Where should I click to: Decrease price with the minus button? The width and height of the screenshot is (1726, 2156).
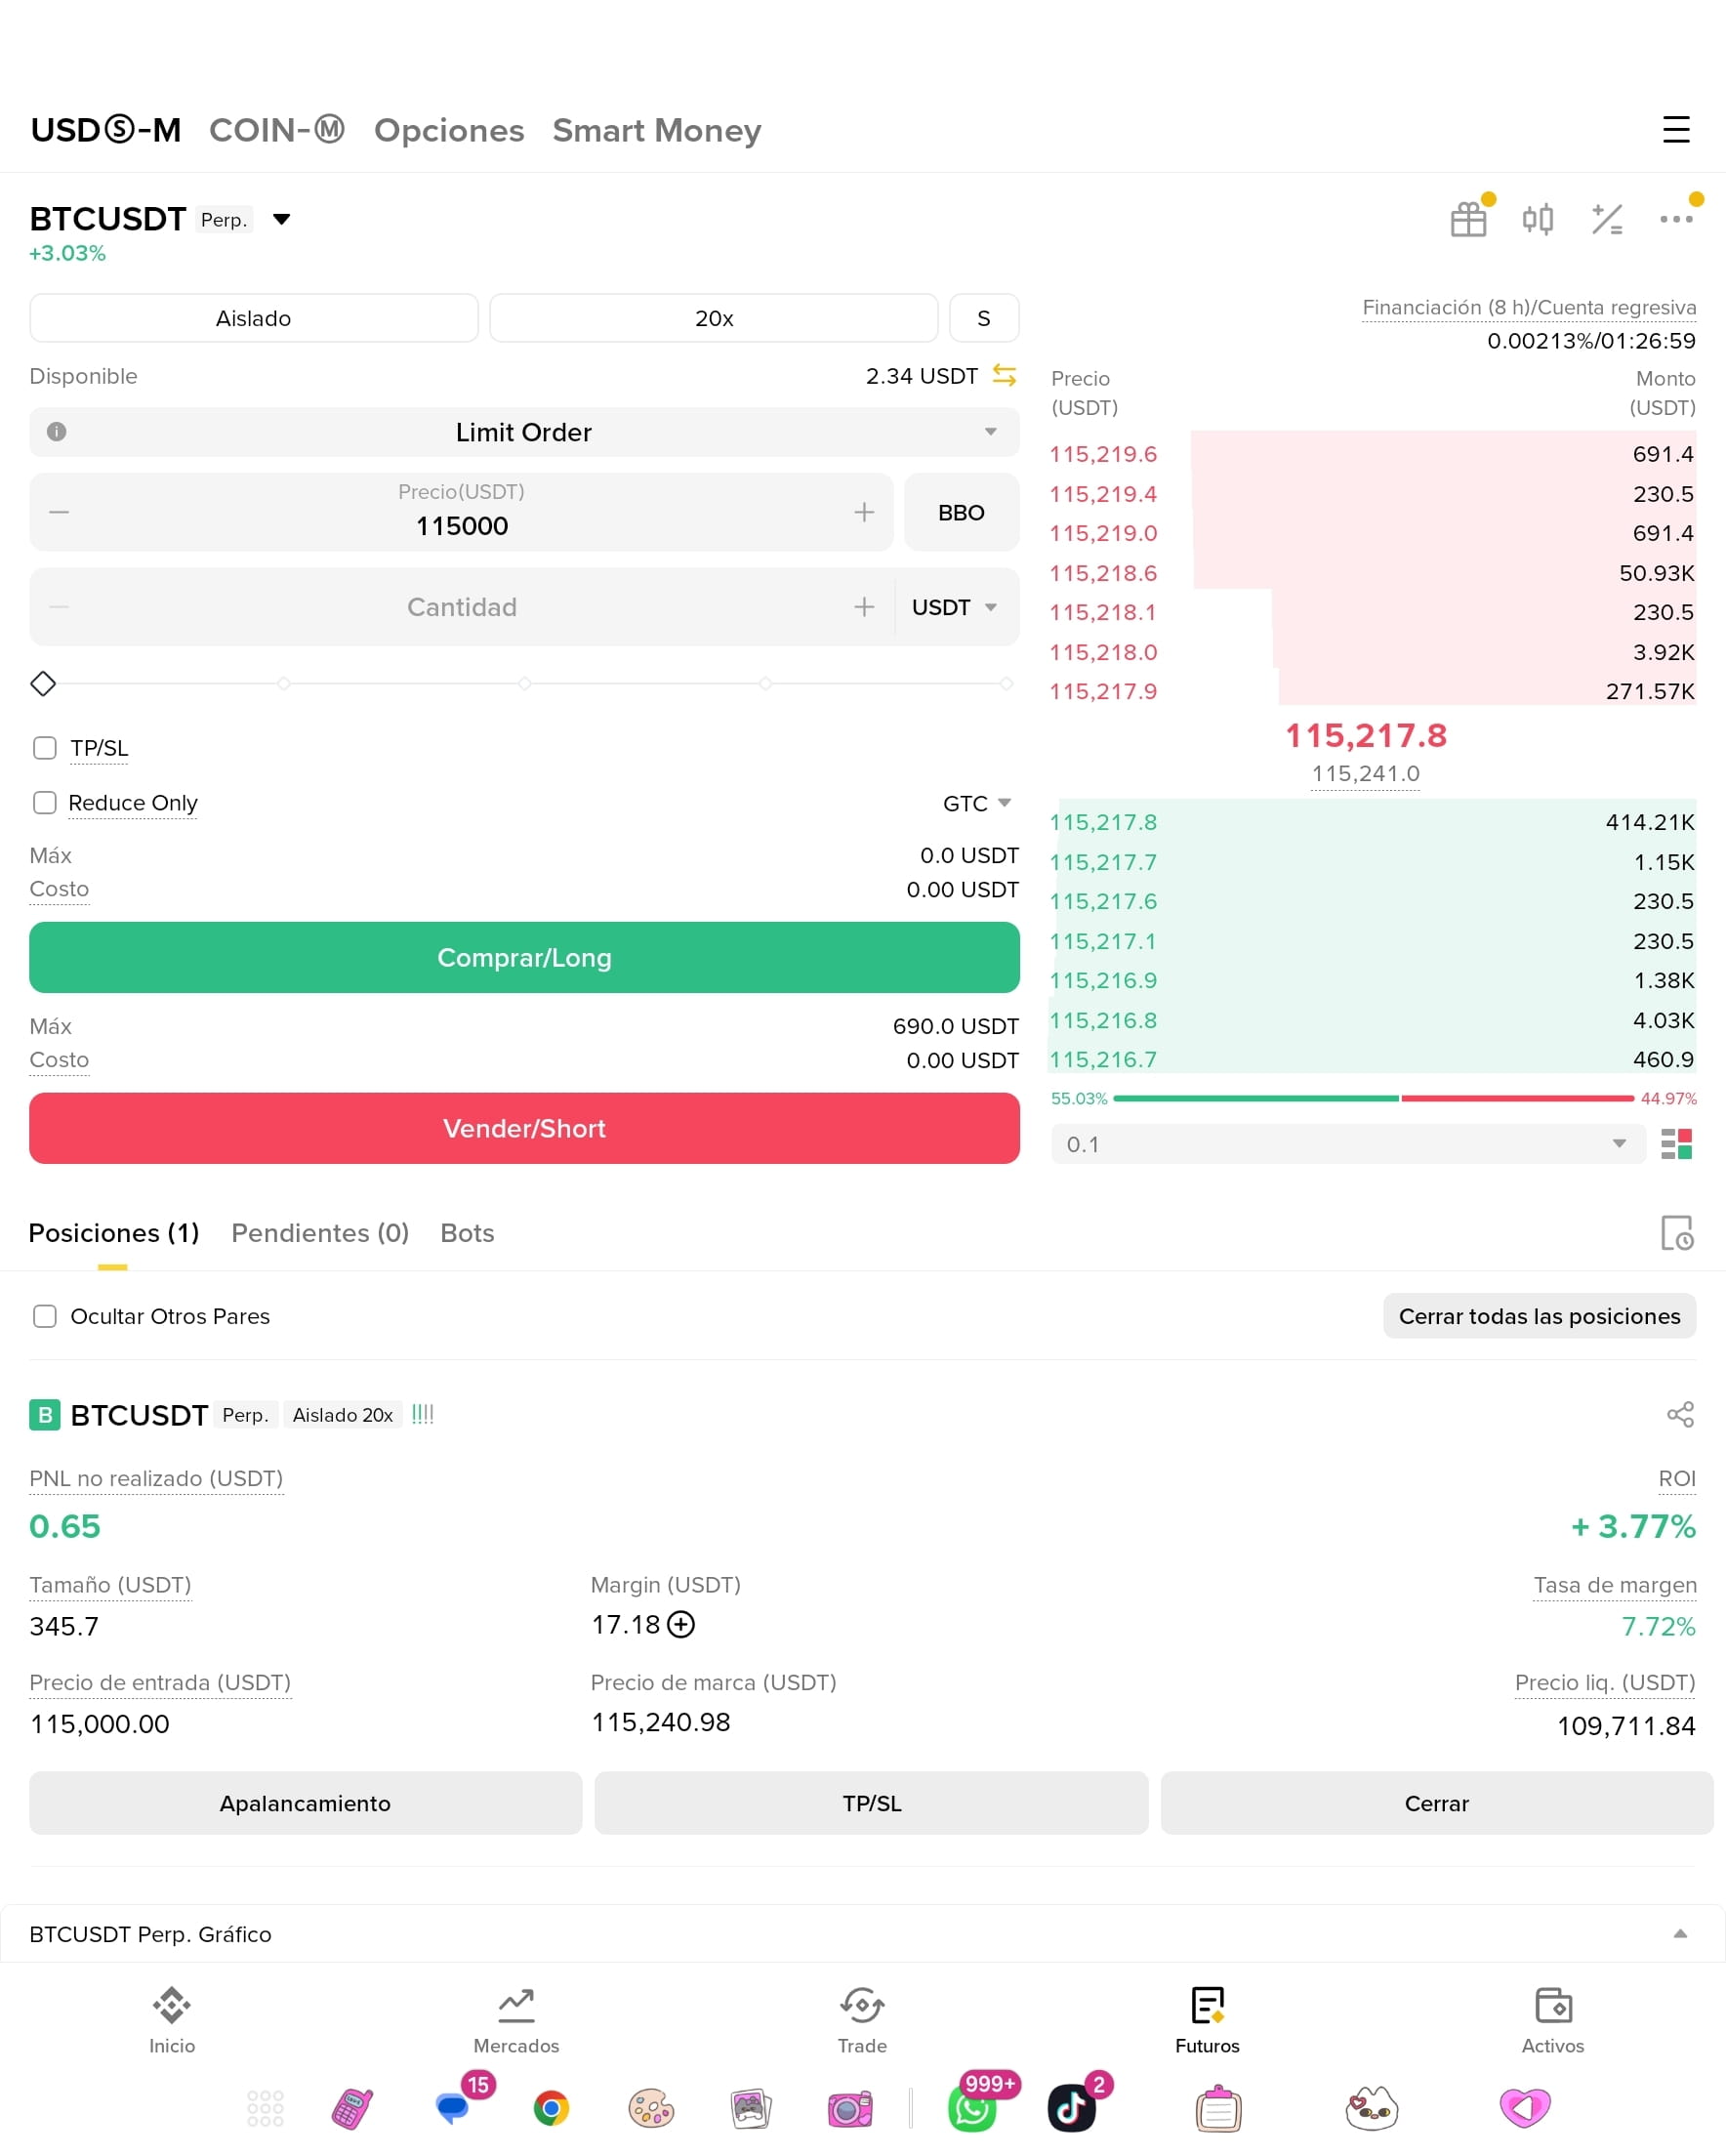pyautogui.click(x=59, y=512)
